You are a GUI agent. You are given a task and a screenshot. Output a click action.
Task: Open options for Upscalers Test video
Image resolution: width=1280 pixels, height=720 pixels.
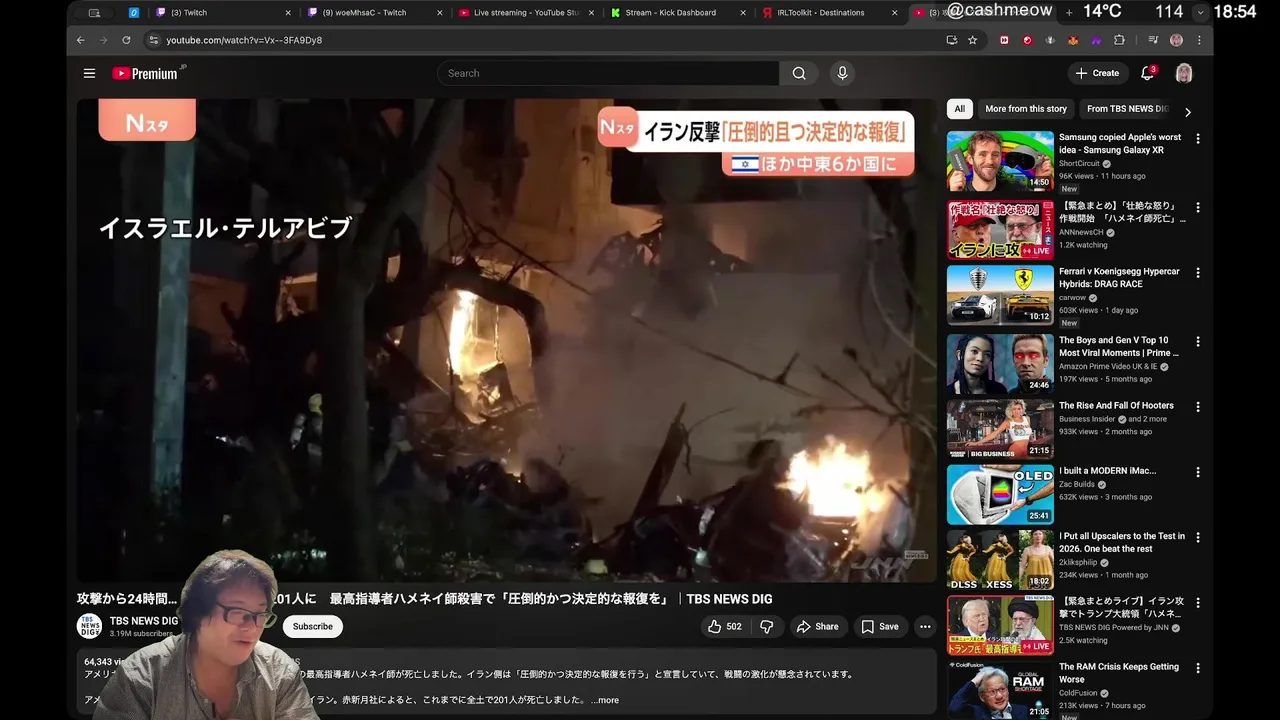[x=1197, y=538]
